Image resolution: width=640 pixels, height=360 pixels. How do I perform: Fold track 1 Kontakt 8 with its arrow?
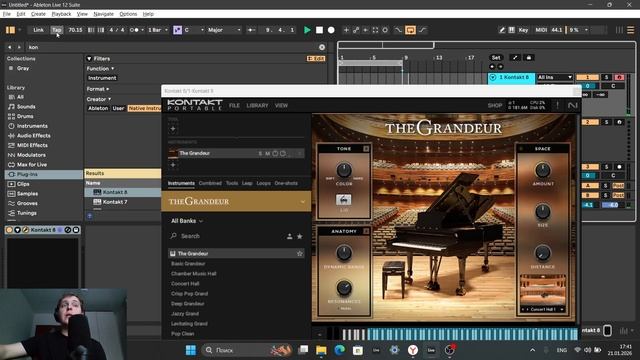click(x=493, y=77)
